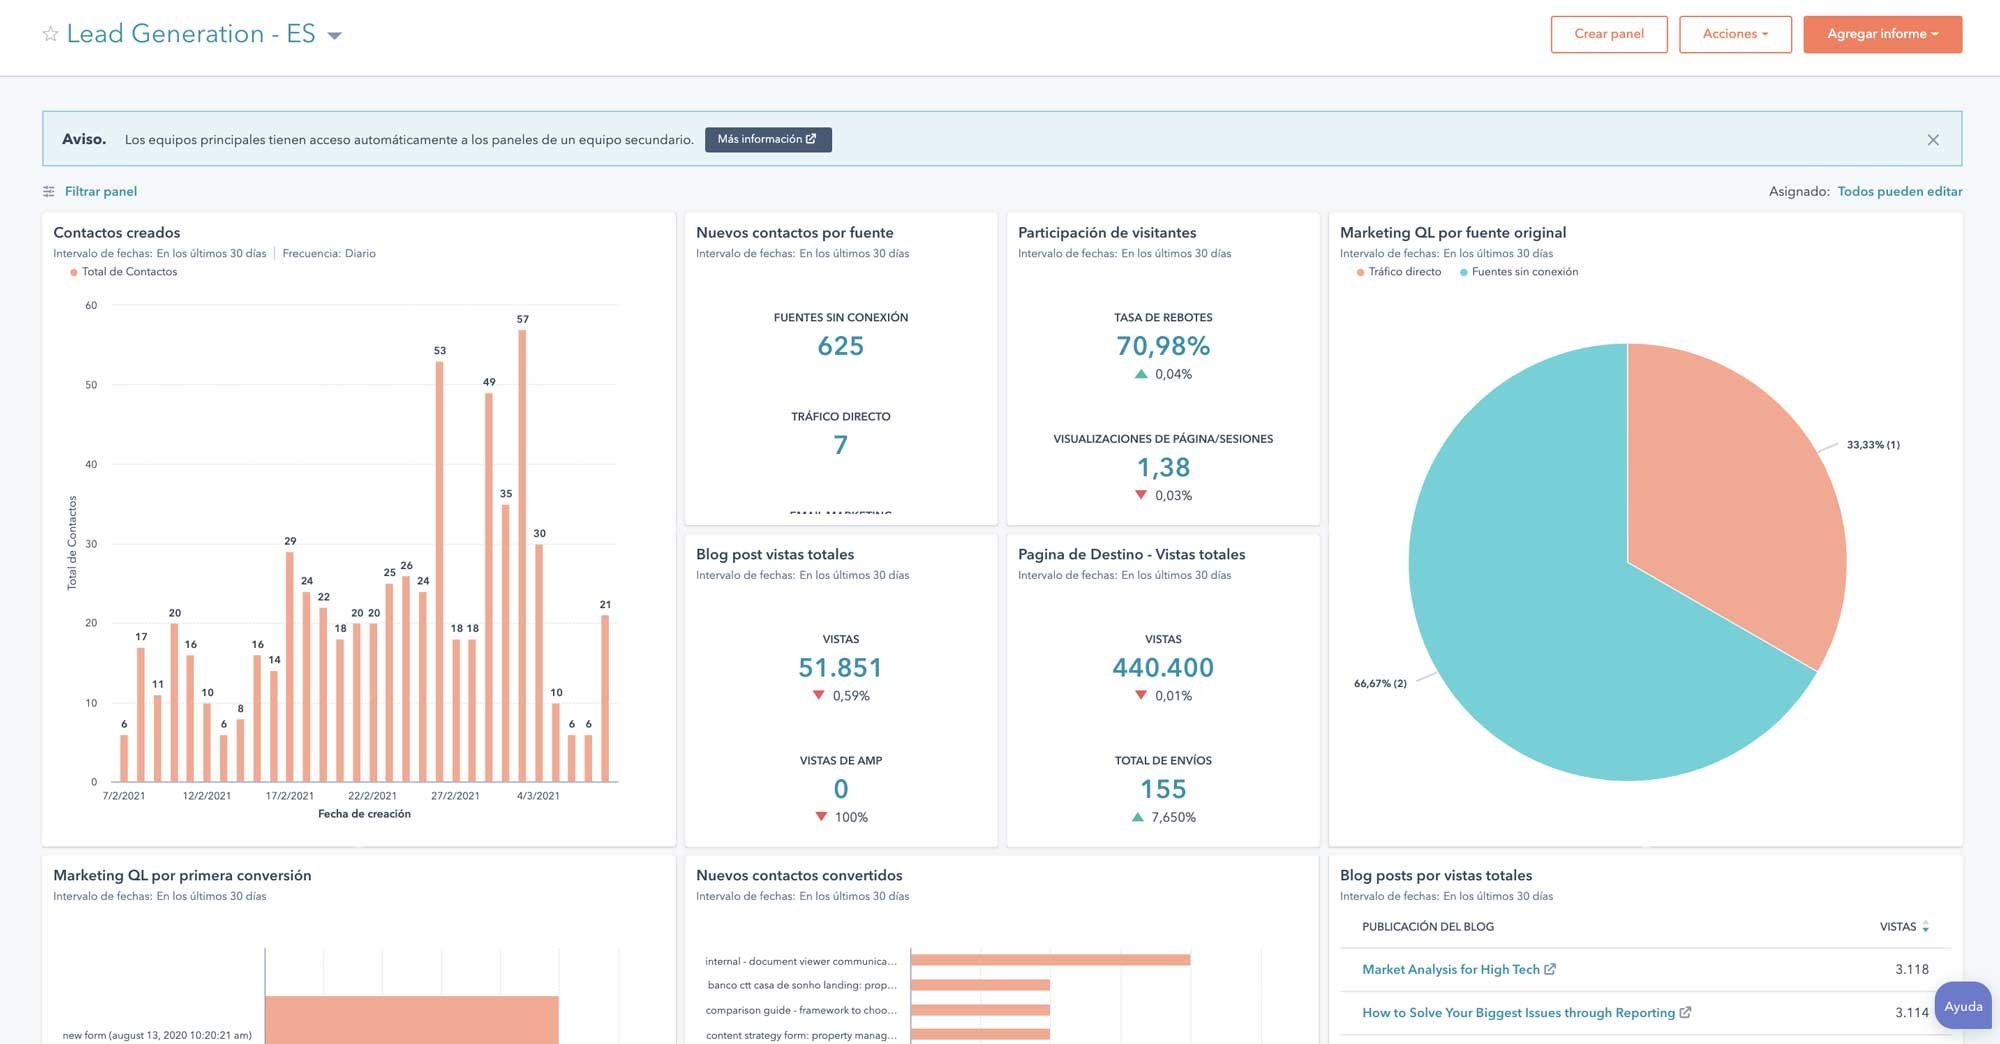Click the Todos pueden editar link
2000x1044 pixels.
click(x=1899, y=191)
